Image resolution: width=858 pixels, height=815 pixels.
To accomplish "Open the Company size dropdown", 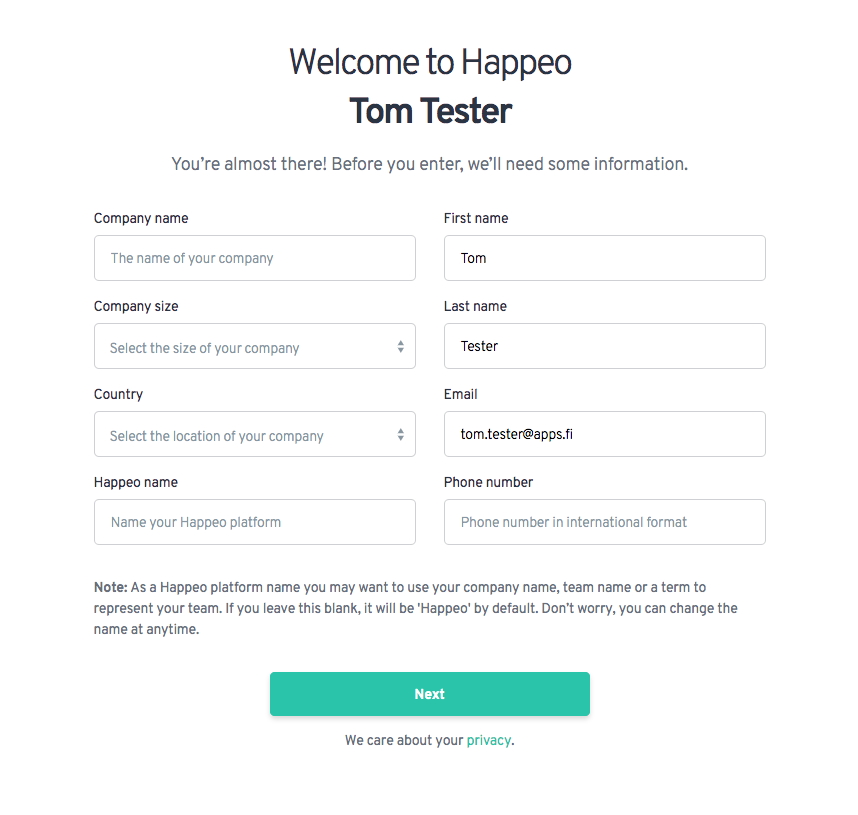I will (x=254, y=347).
